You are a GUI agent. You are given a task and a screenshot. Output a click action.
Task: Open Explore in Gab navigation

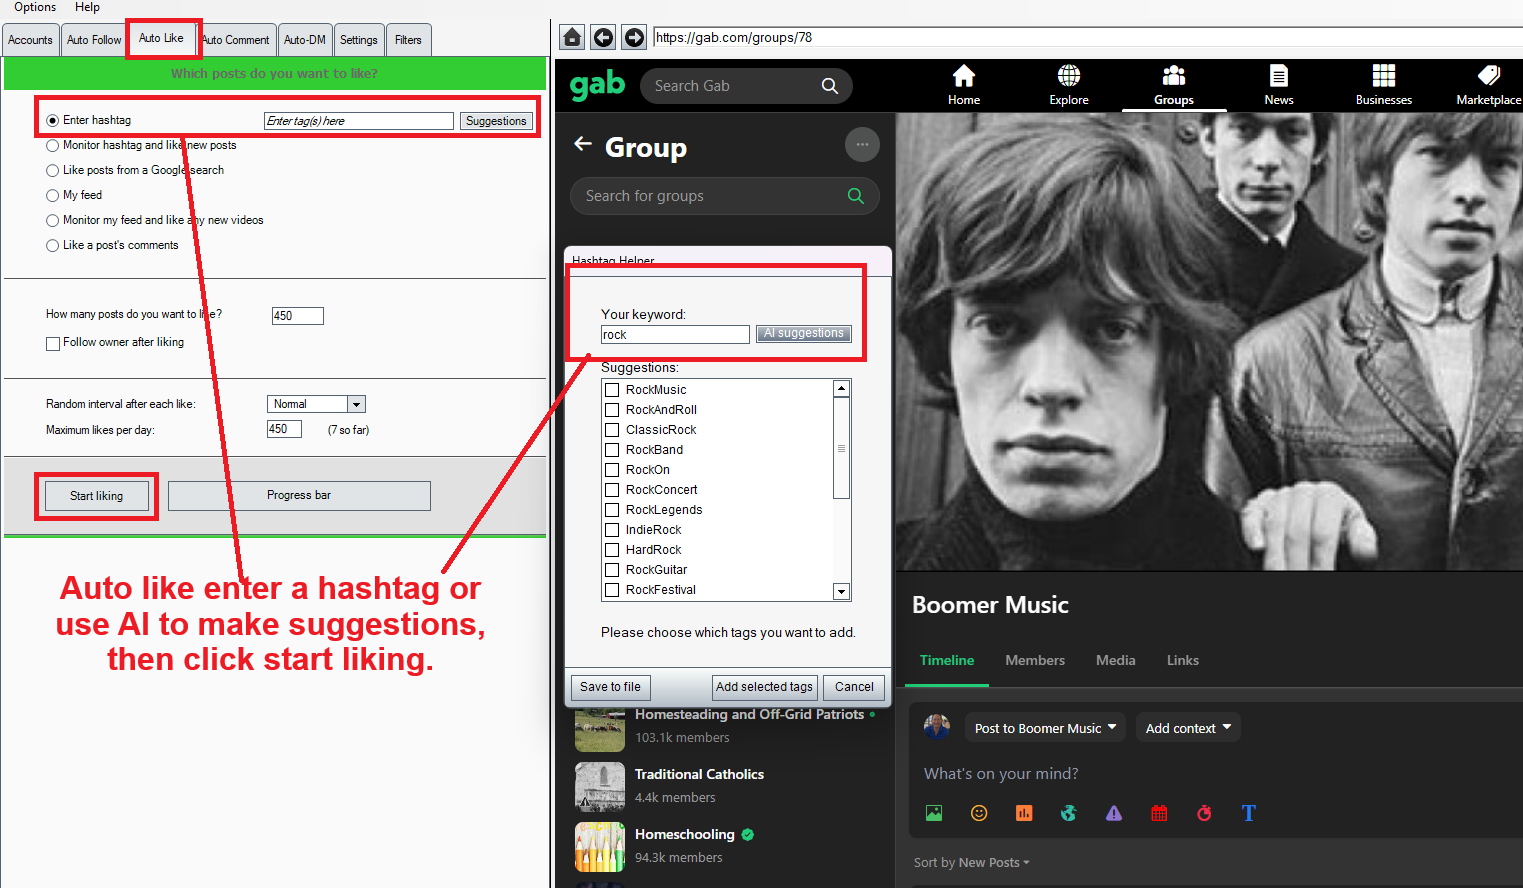pyautogui.click(x=1069, y=85)
